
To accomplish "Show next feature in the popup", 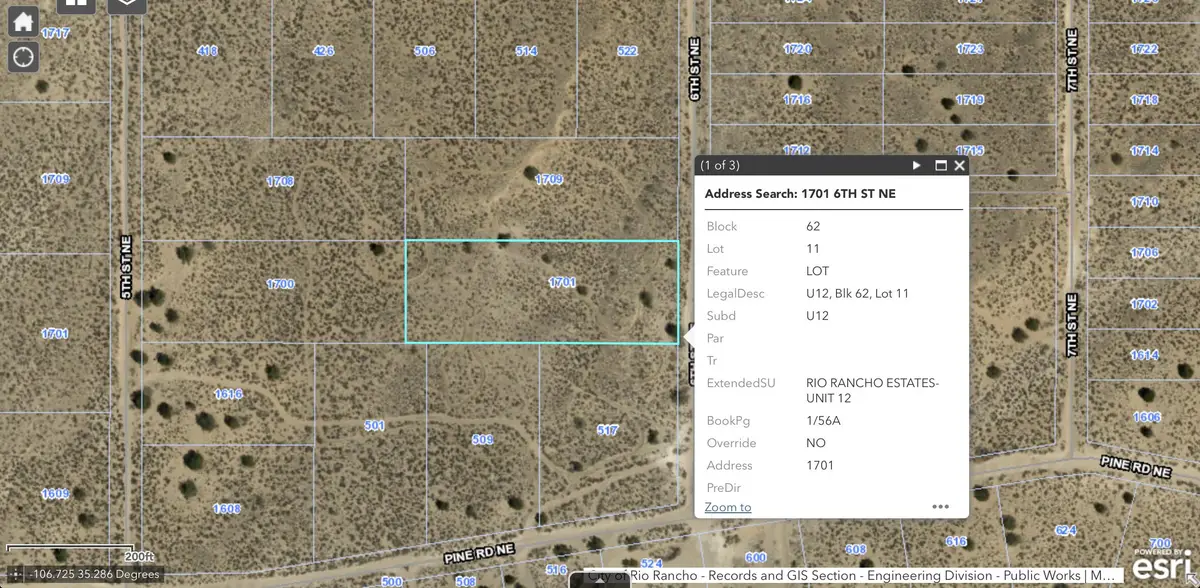I will pos(917,165).
